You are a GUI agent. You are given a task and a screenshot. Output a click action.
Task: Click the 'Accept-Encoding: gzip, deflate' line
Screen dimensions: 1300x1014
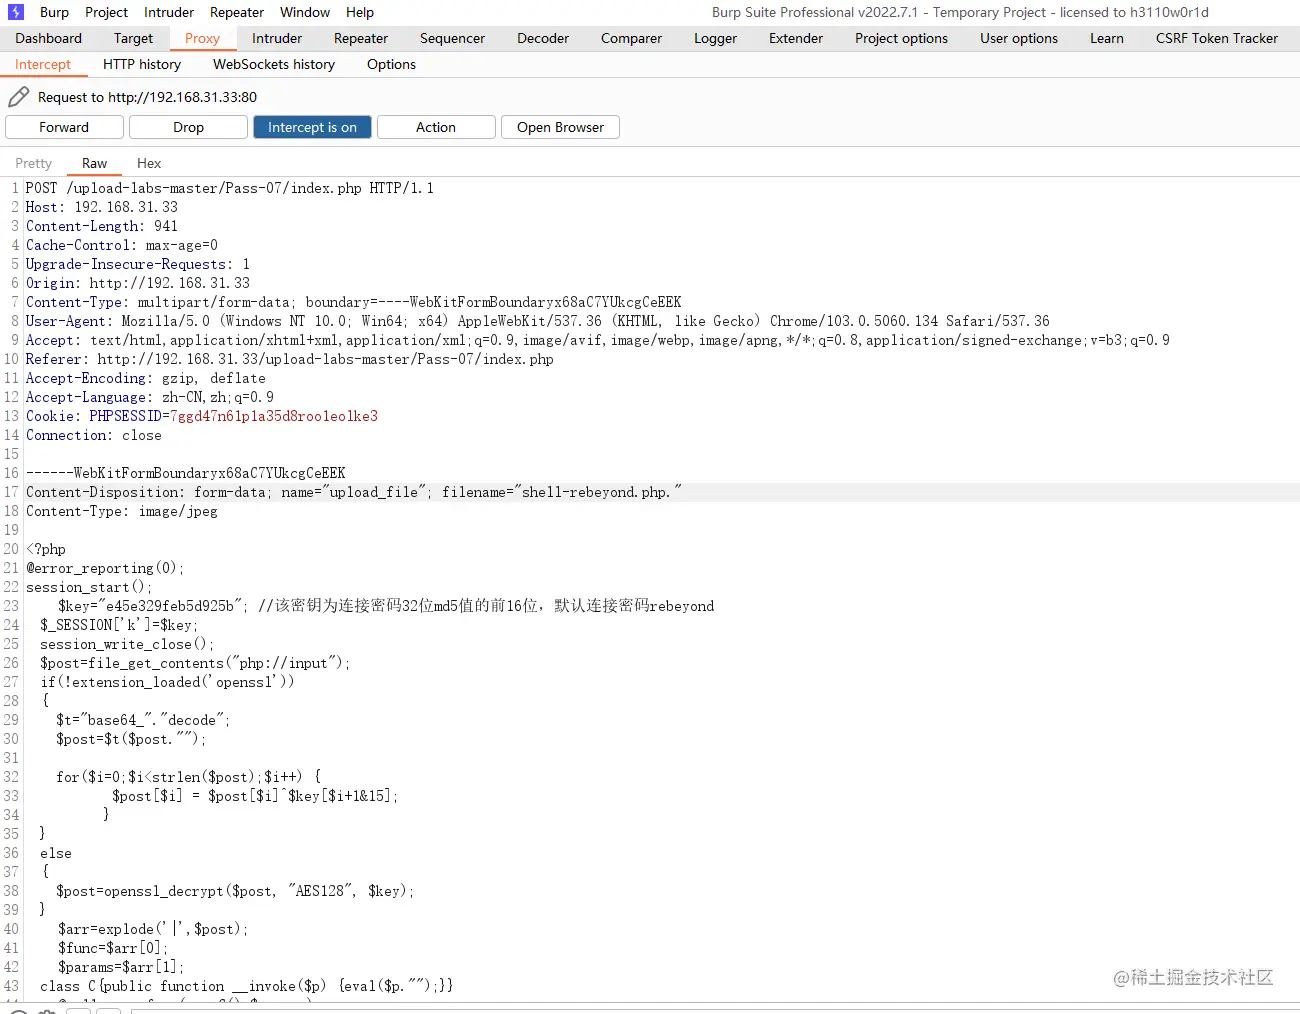click(146, 378)
